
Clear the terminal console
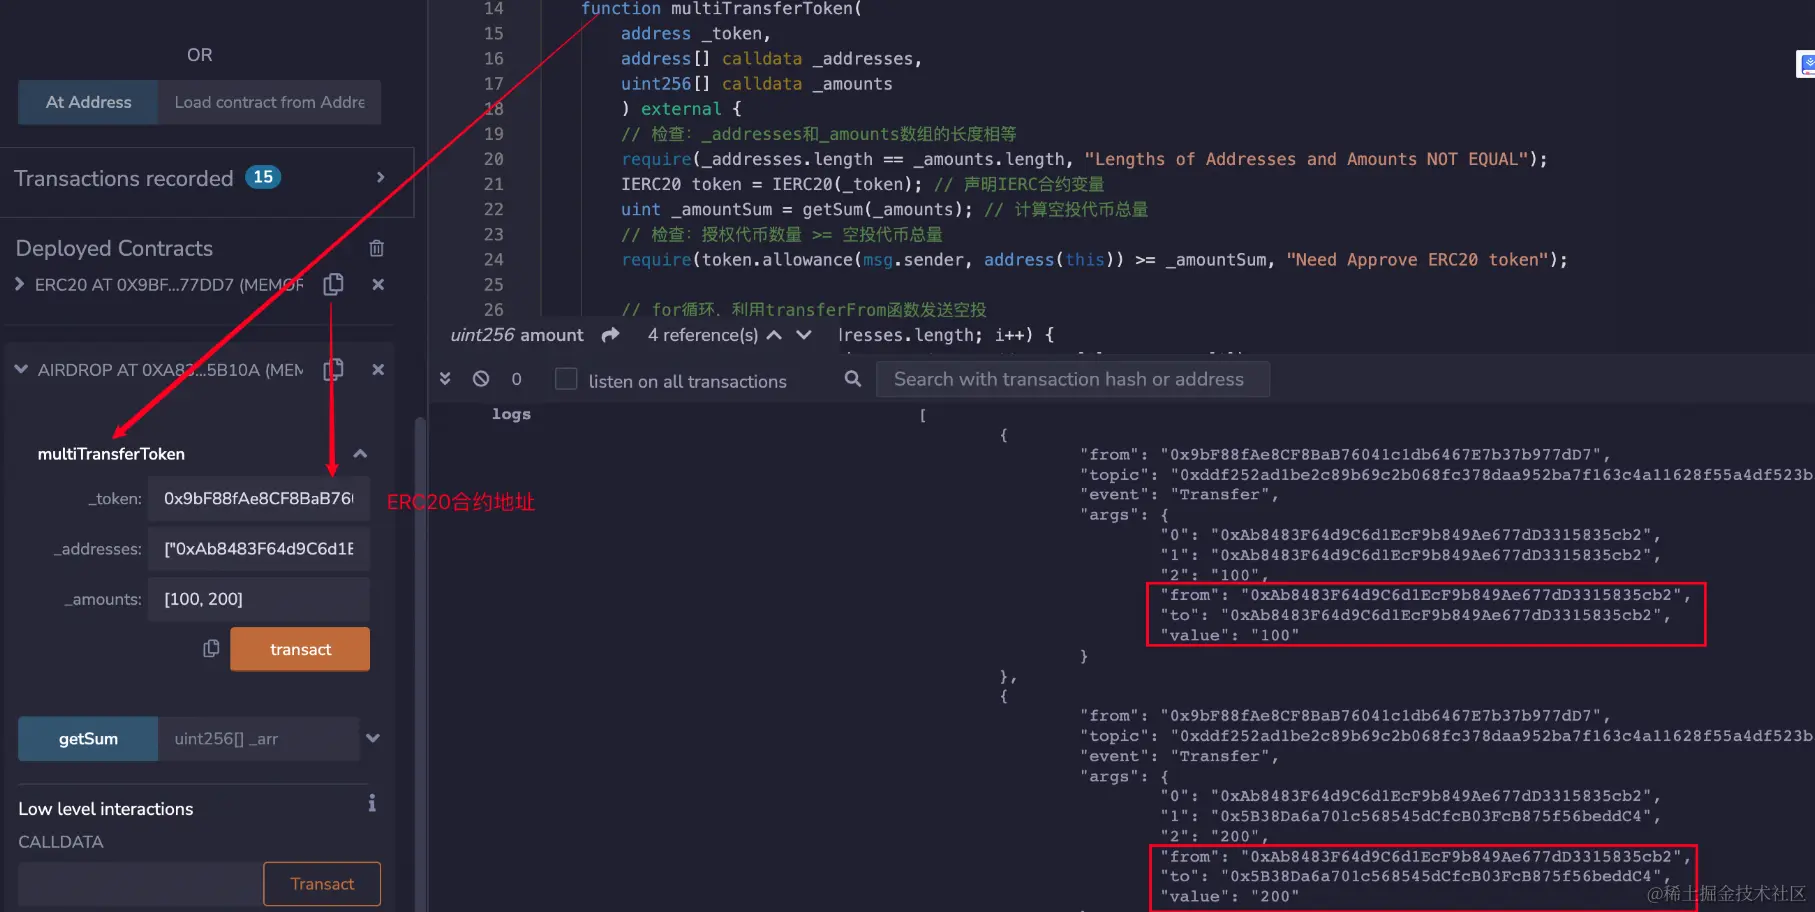tap(481, 379)
